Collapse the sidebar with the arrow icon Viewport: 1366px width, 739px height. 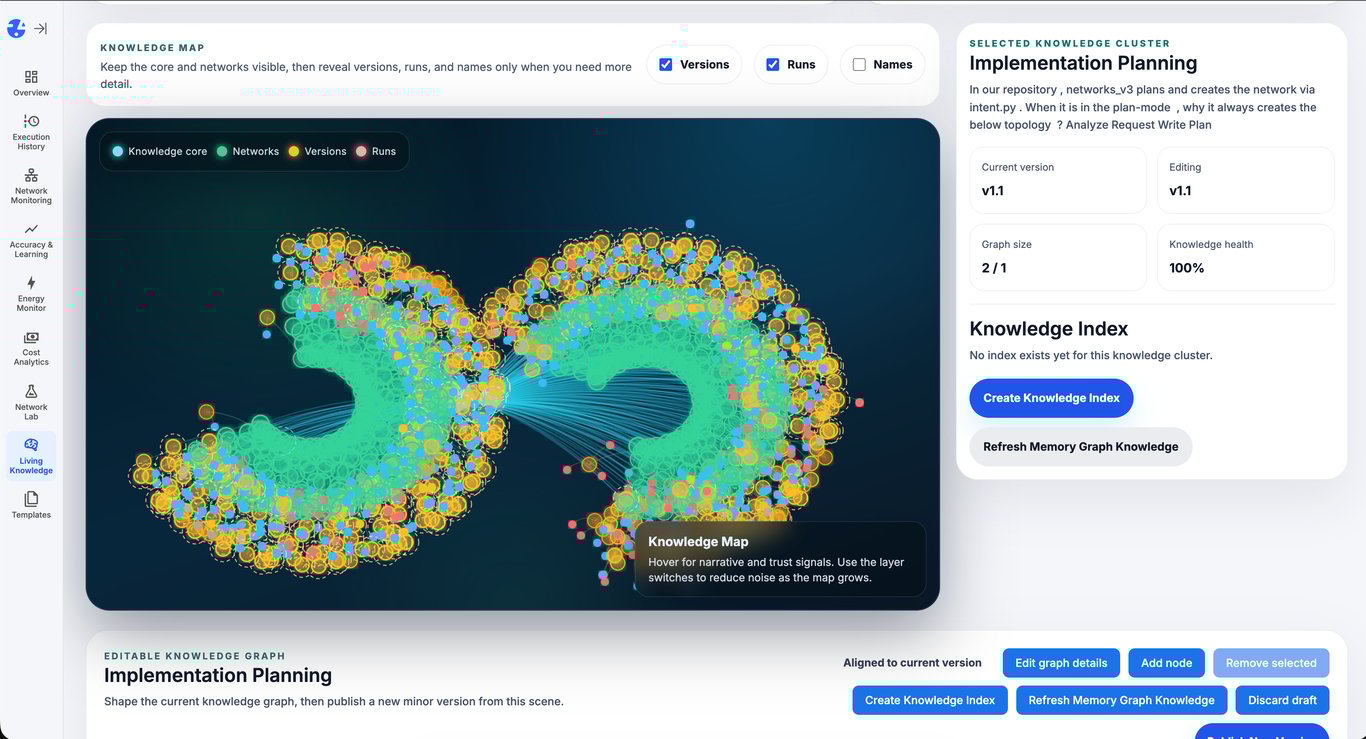[x=40, y=28]
